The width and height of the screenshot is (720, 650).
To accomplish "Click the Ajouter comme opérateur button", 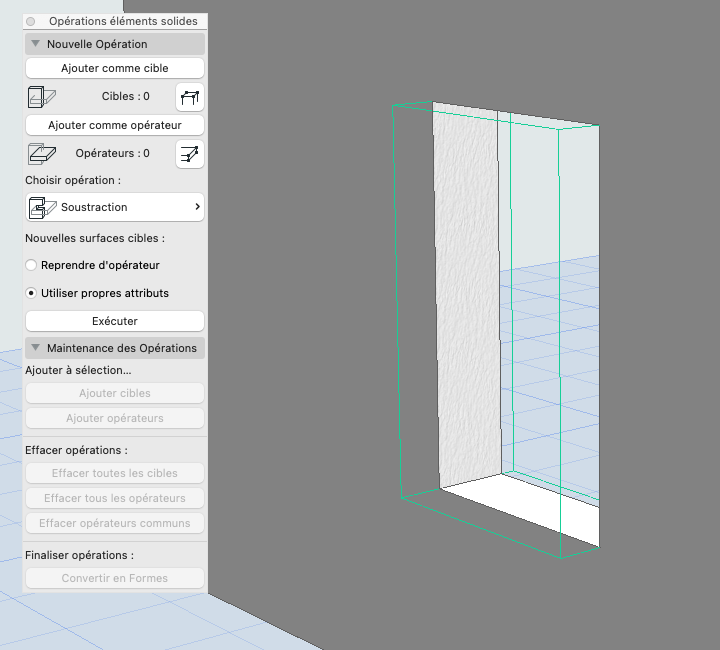I will click(x=115, y=125).
